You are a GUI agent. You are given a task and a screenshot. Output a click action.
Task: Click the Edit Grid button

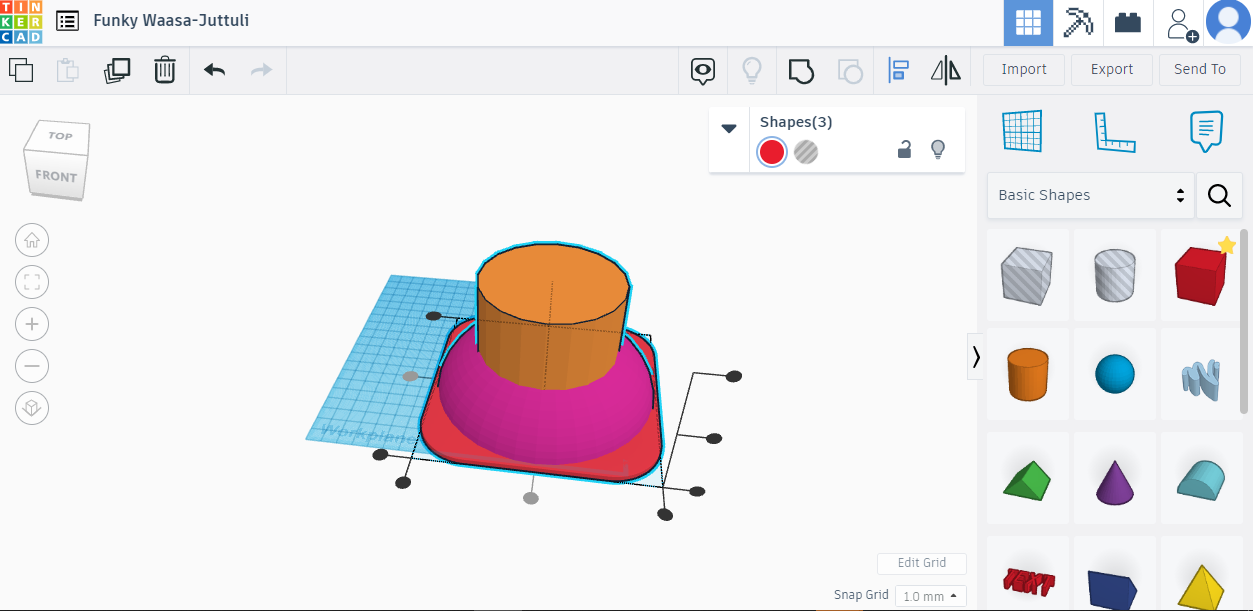click(922, 563)
